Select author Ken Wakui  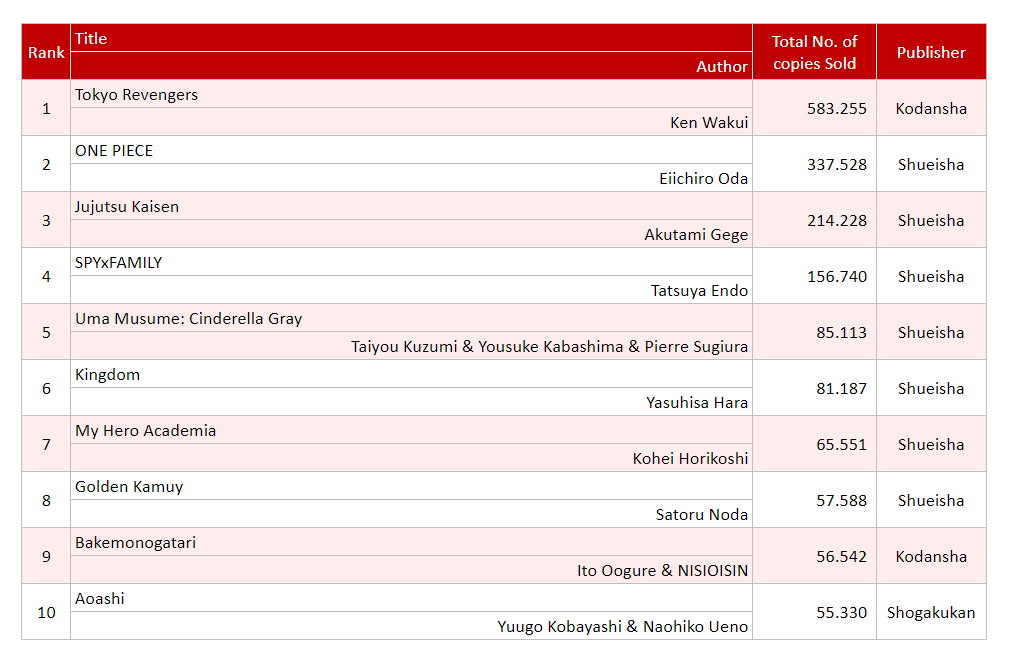(x=411, y=122)
